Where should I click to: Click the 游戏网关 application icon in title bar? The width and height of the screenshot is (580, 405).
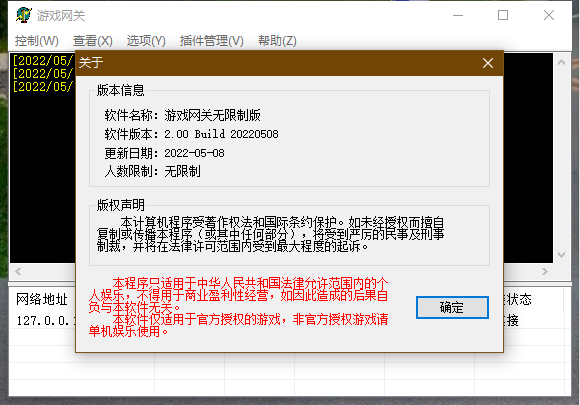[x=24, y=15]
